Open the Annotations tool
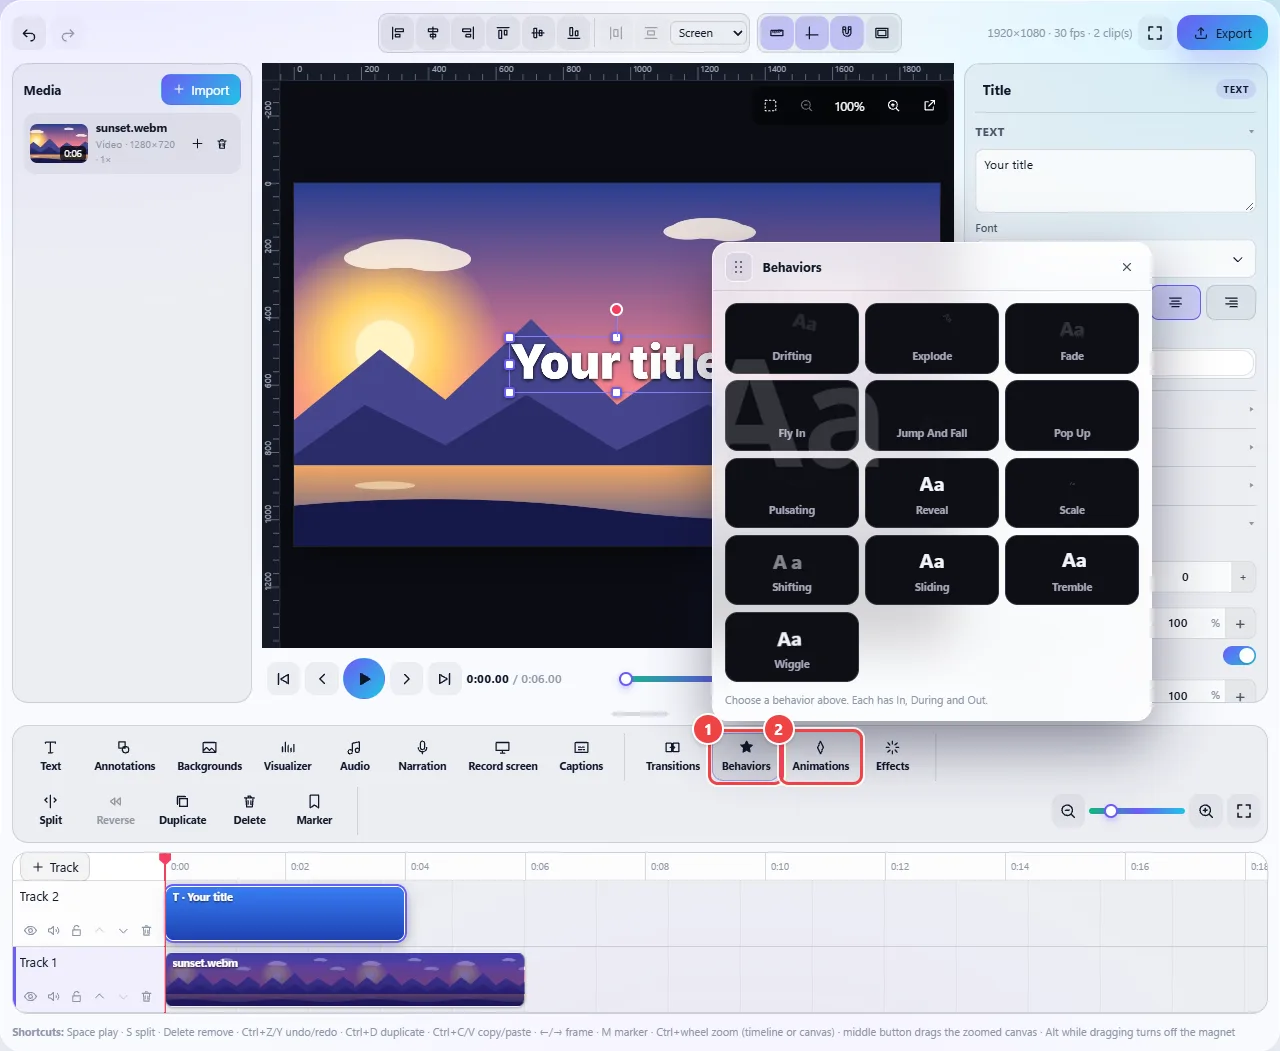1280x1051 pixels. pos(125,756)
